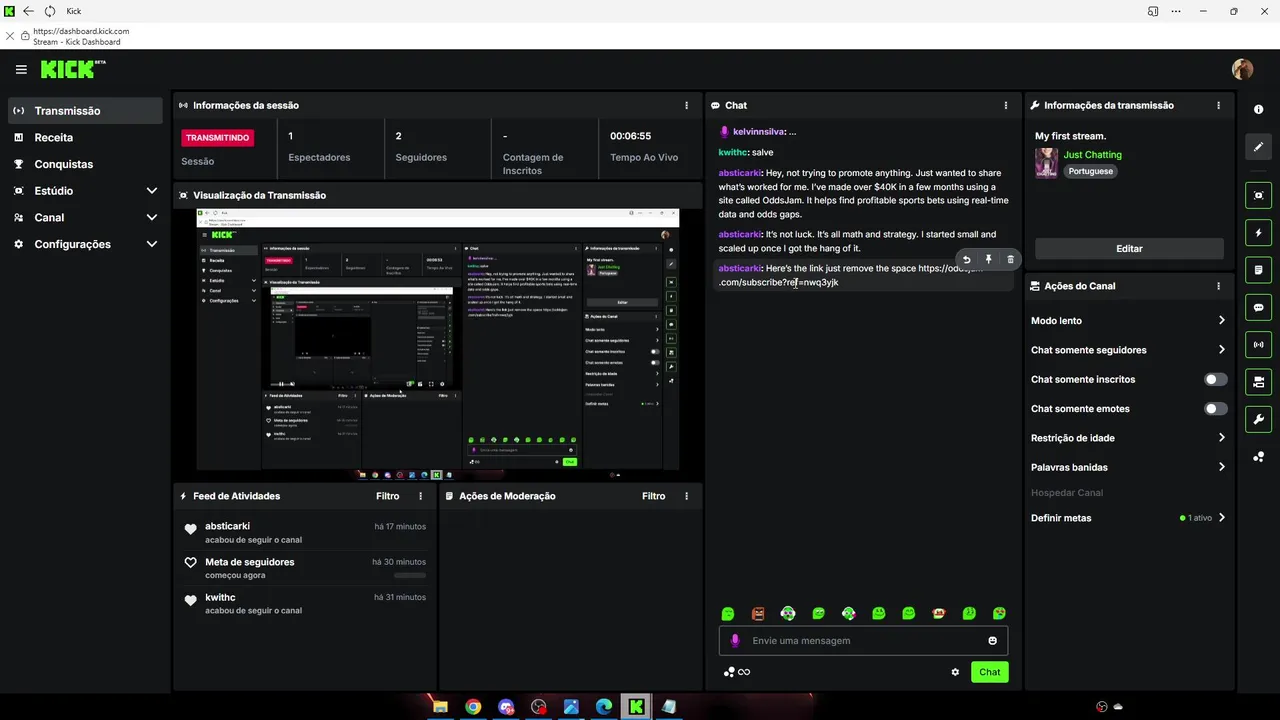The width and height of the screenshot is (1280, 720).
Task: Open Filtro in Ações de Moderação
Action: pyautogui.click(x=653, y=496)
